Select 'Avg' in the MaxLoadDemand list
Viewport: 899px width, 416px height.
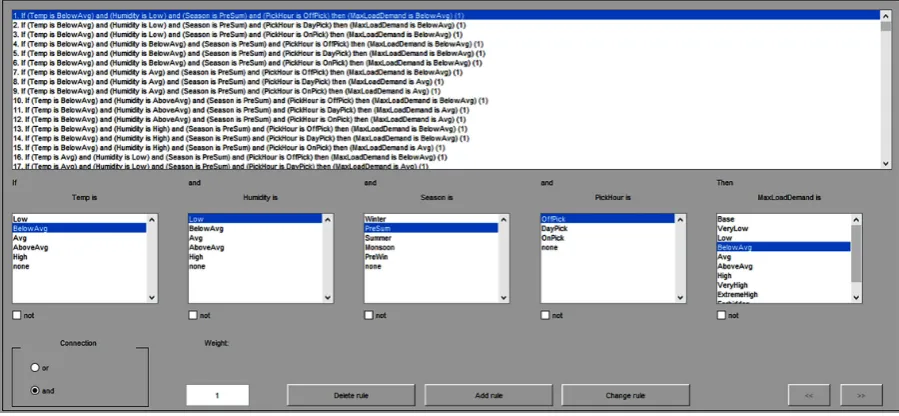click(784, 257)
